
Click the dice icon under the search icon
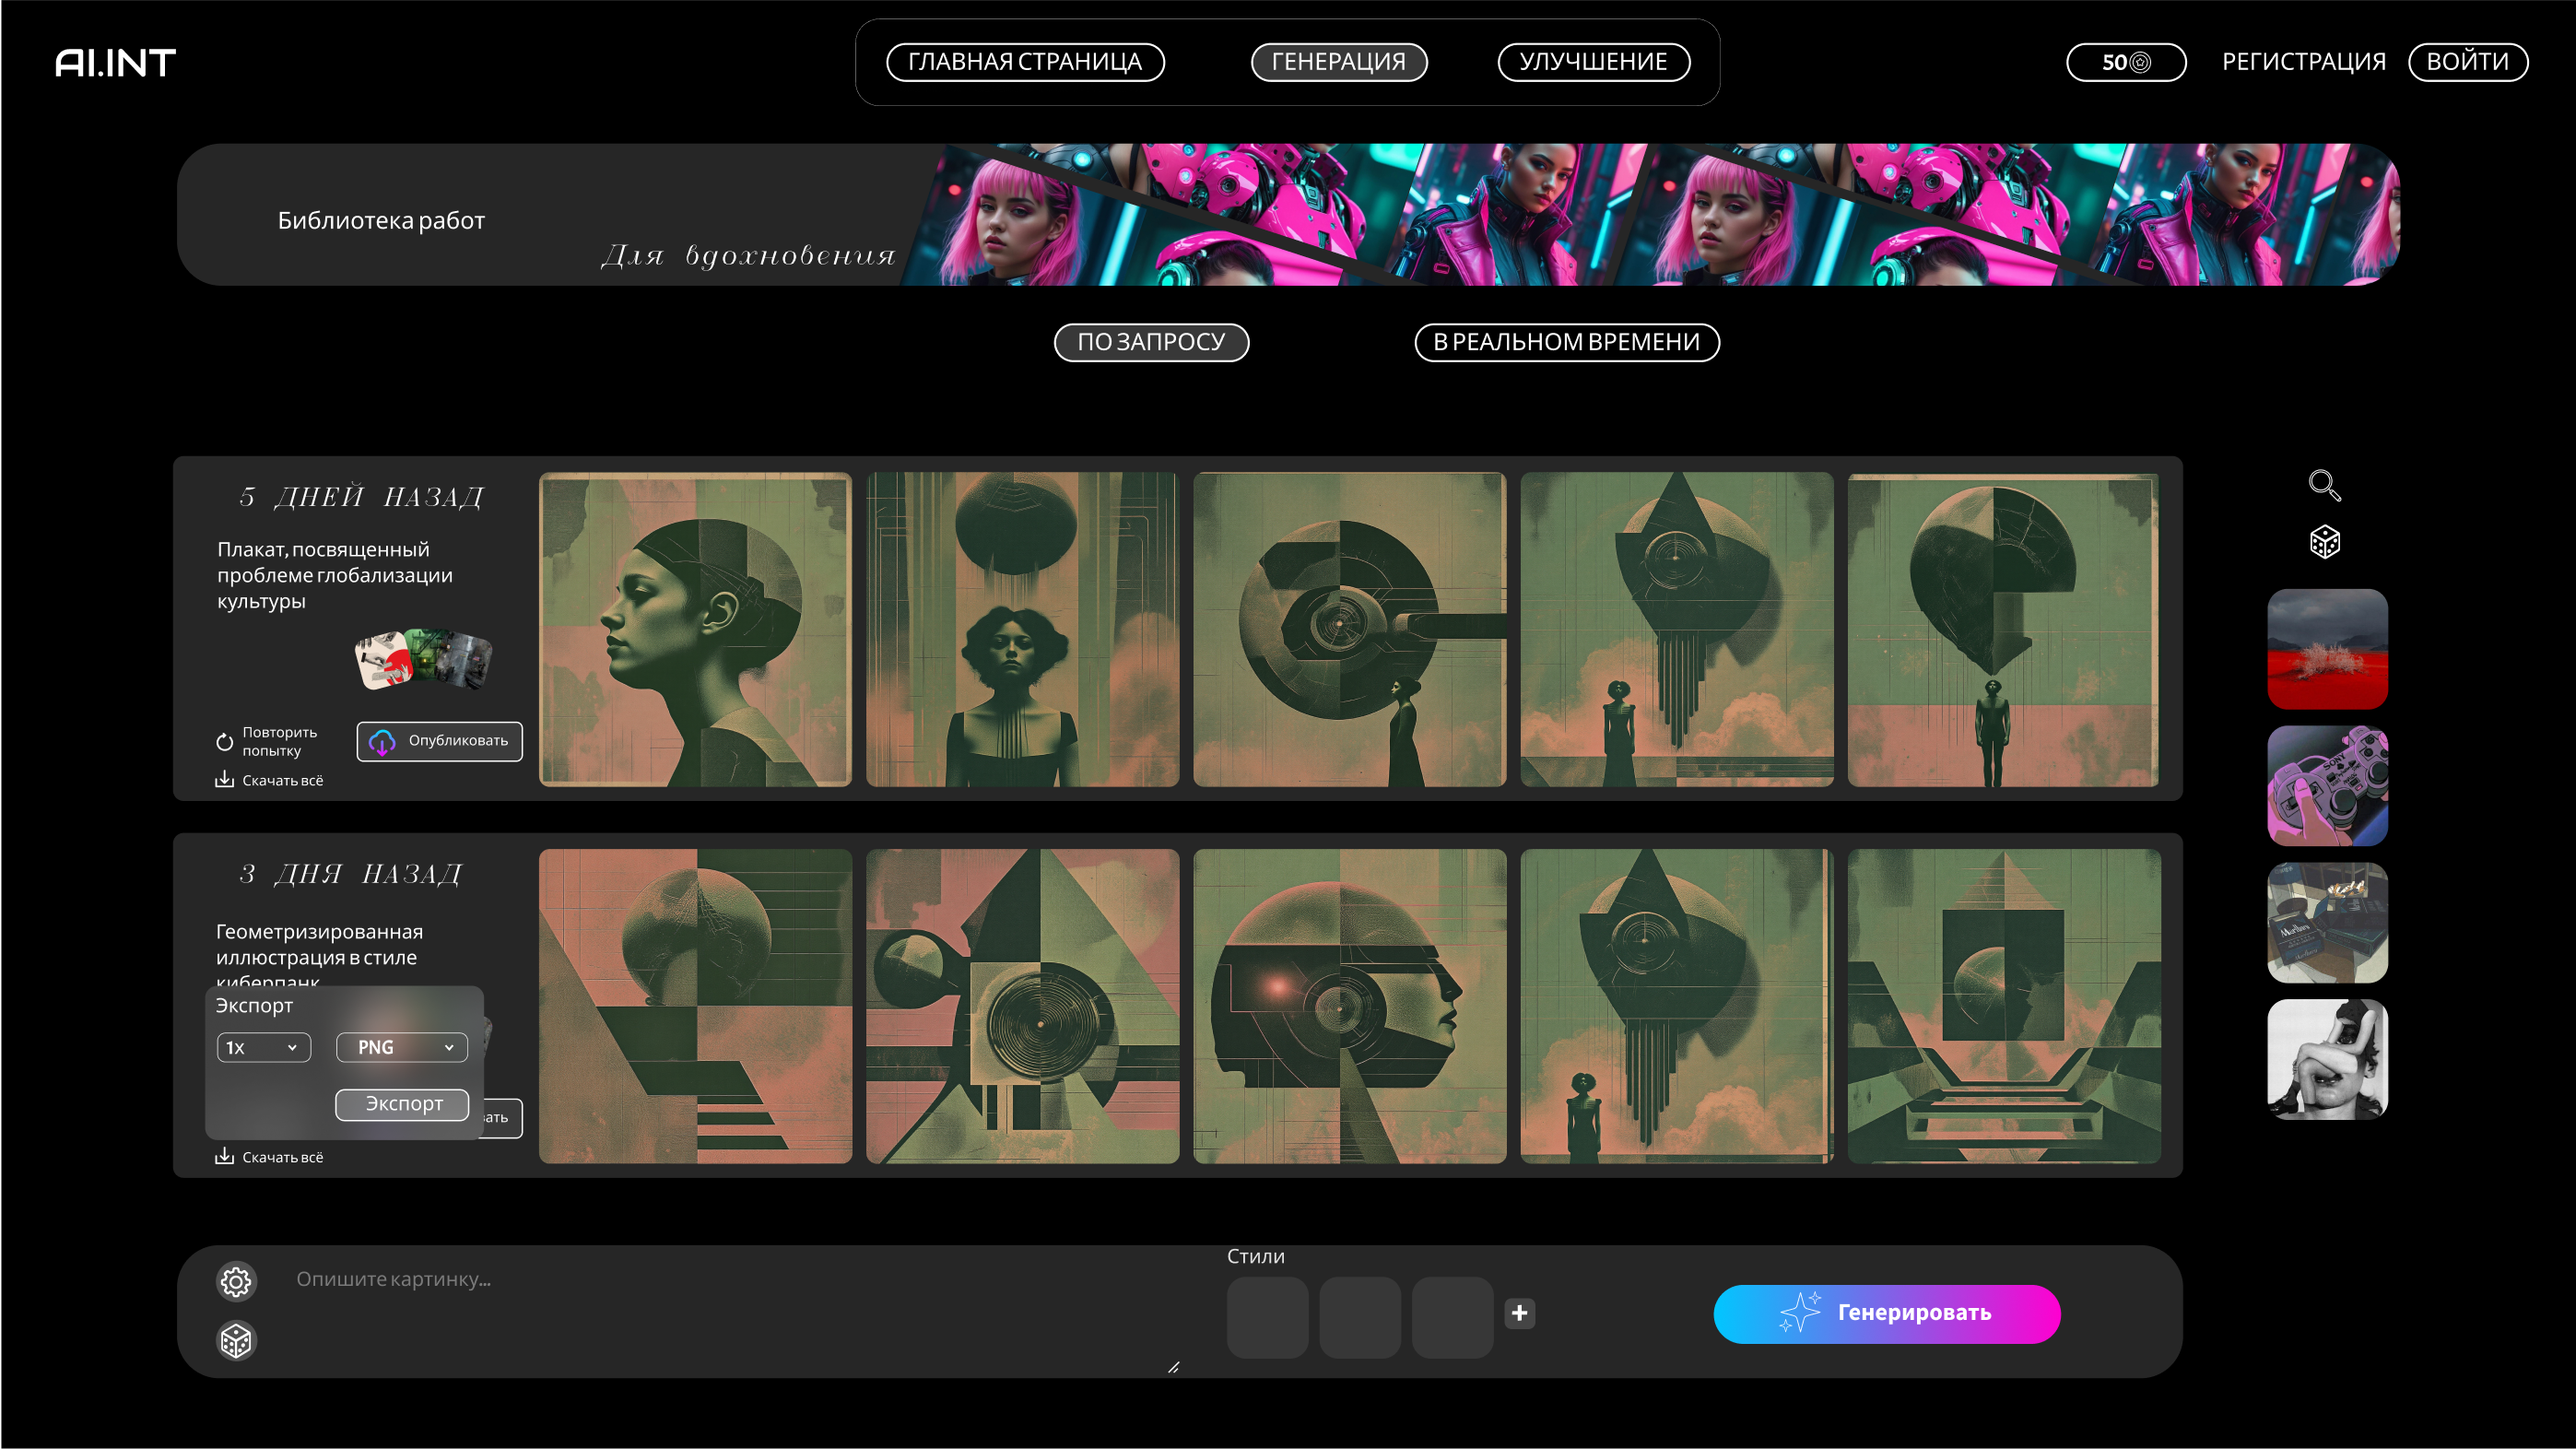pyautogui.click(x=2324, y=542)
